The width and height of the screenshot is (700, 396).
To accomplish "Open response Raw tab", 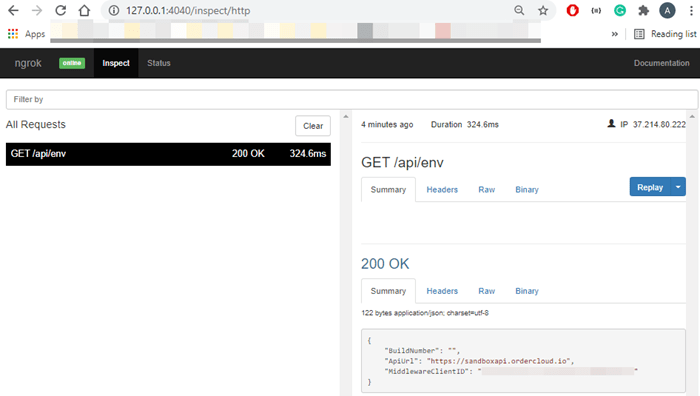I will 487,291.
